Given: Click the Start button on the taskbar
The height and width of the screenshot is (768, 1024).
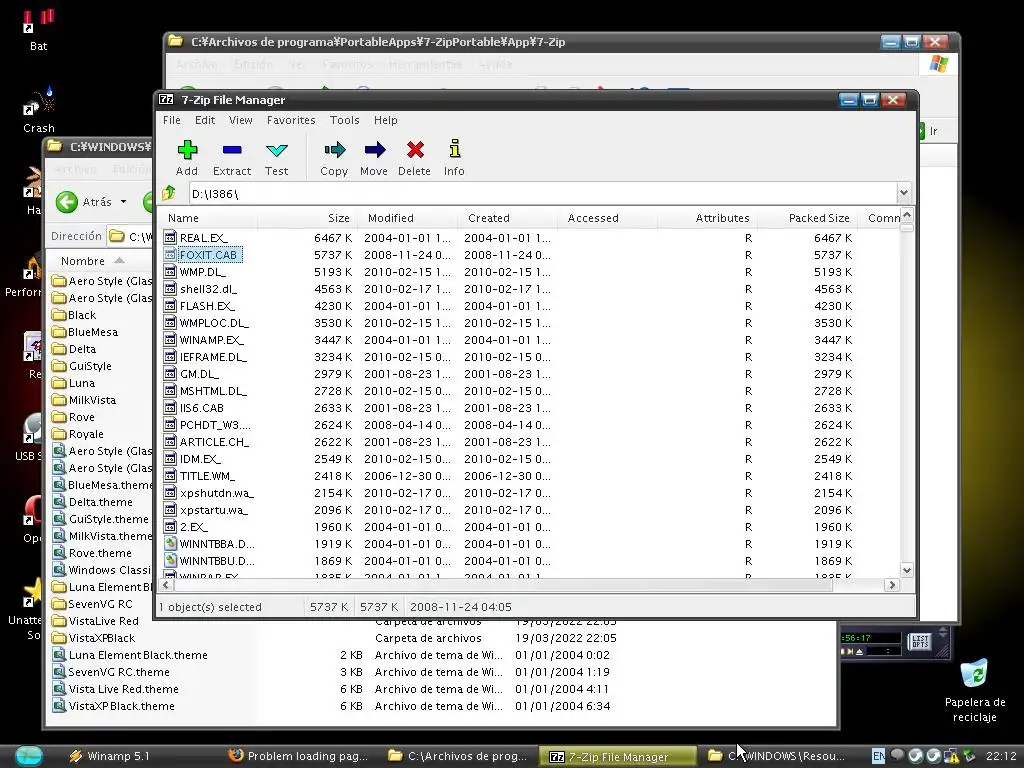Looking at the screenshot, I should click(x=29, y=756).
